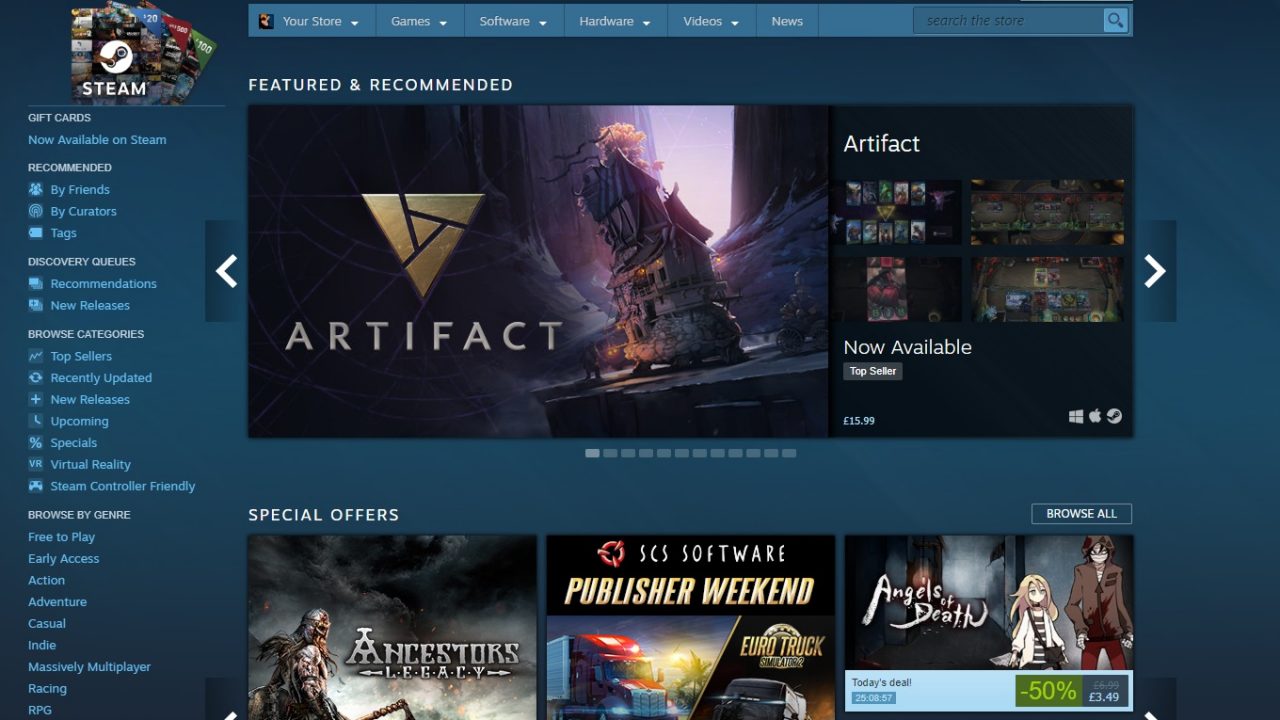This screenshot has height=720, width=1280.
Task: Click the Tags icon in sidebar
Action: (x=36, y=233)
